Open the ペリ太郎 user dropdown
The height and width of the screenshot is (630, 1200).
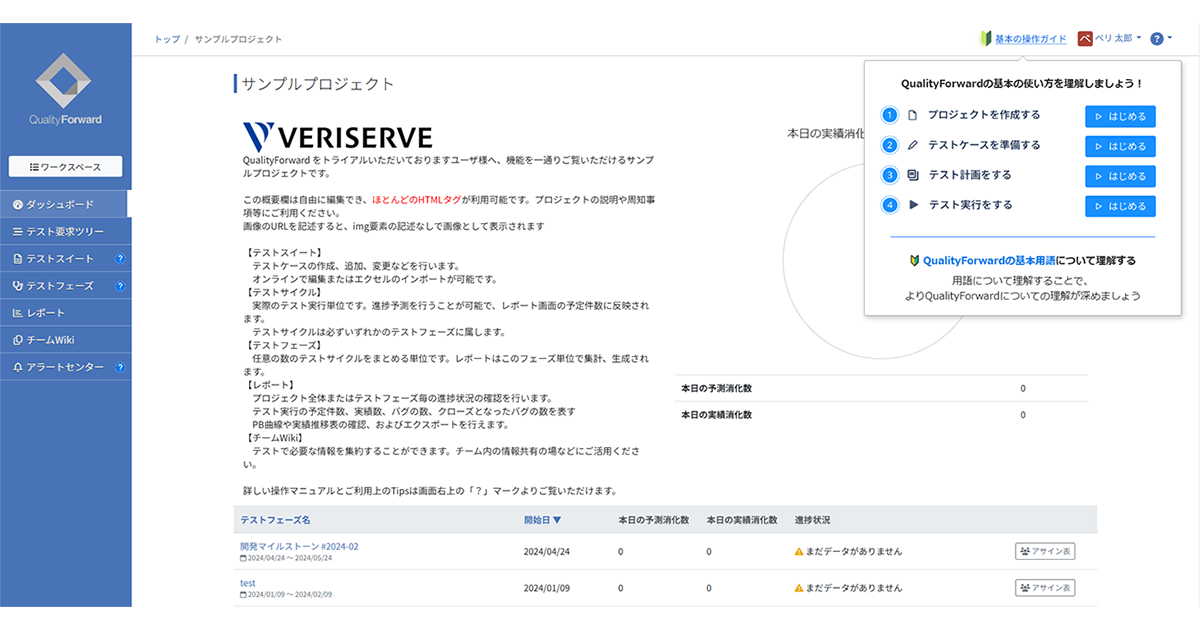pyautogui.click(x=1110, y=38)
